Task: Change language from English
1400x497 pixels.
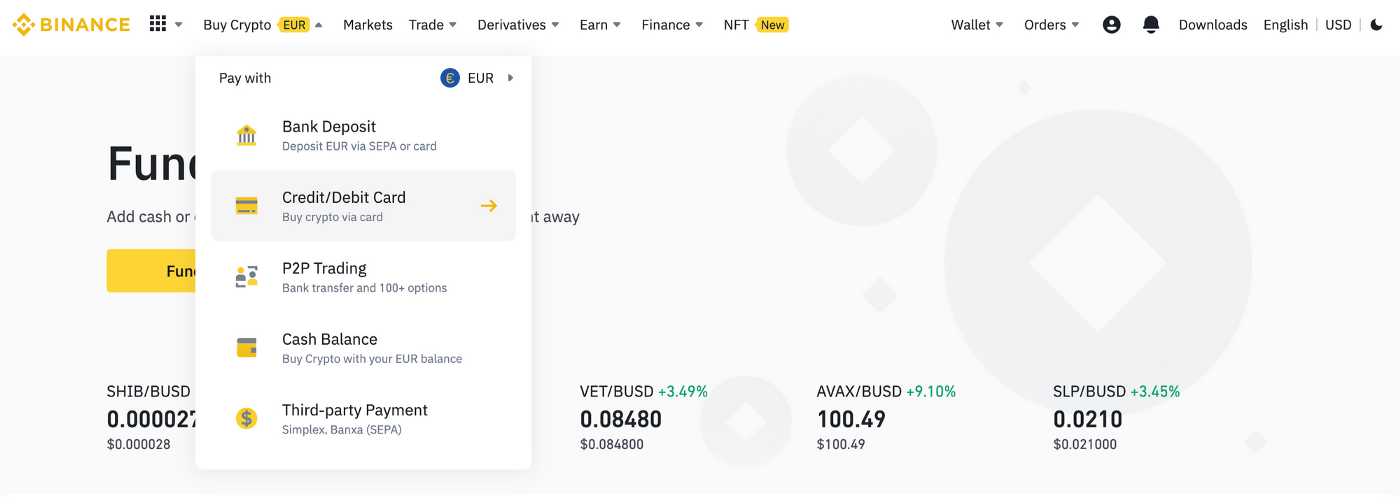Action: [1285, 25]
